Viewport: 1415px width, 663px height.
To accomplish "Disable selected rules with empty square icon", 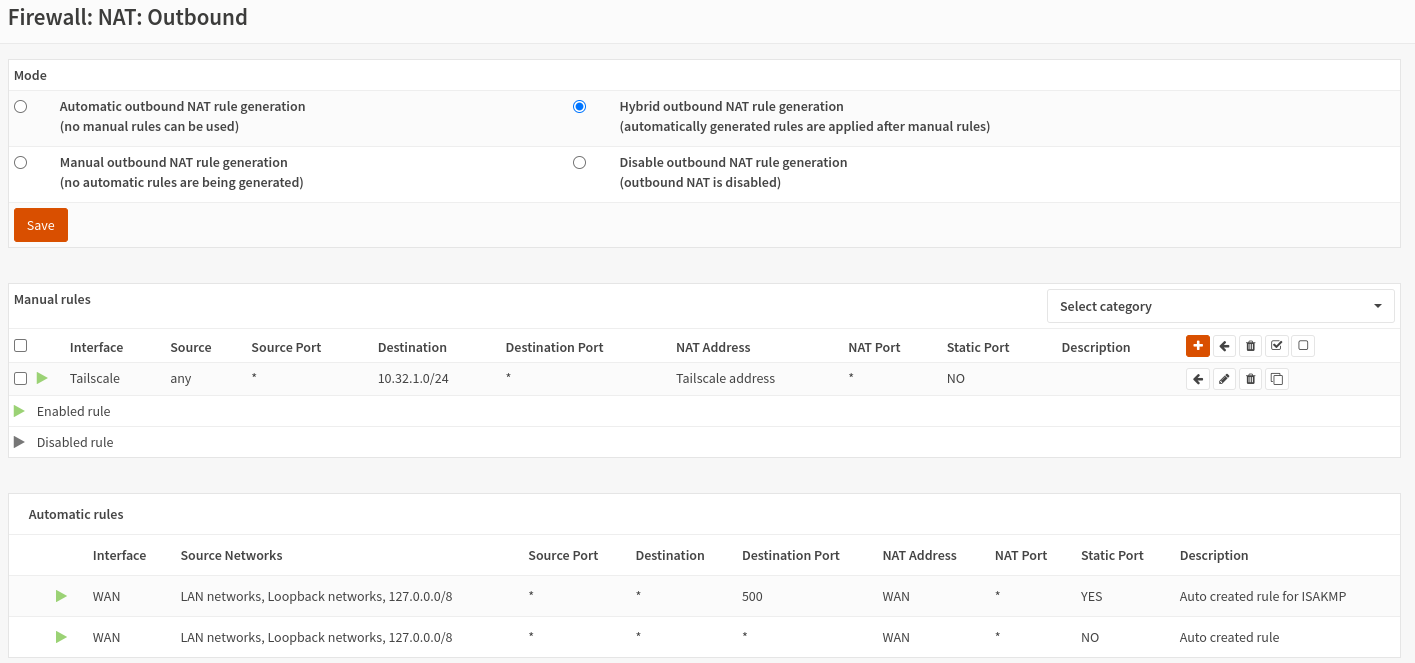I will (x=1302, y=346).
